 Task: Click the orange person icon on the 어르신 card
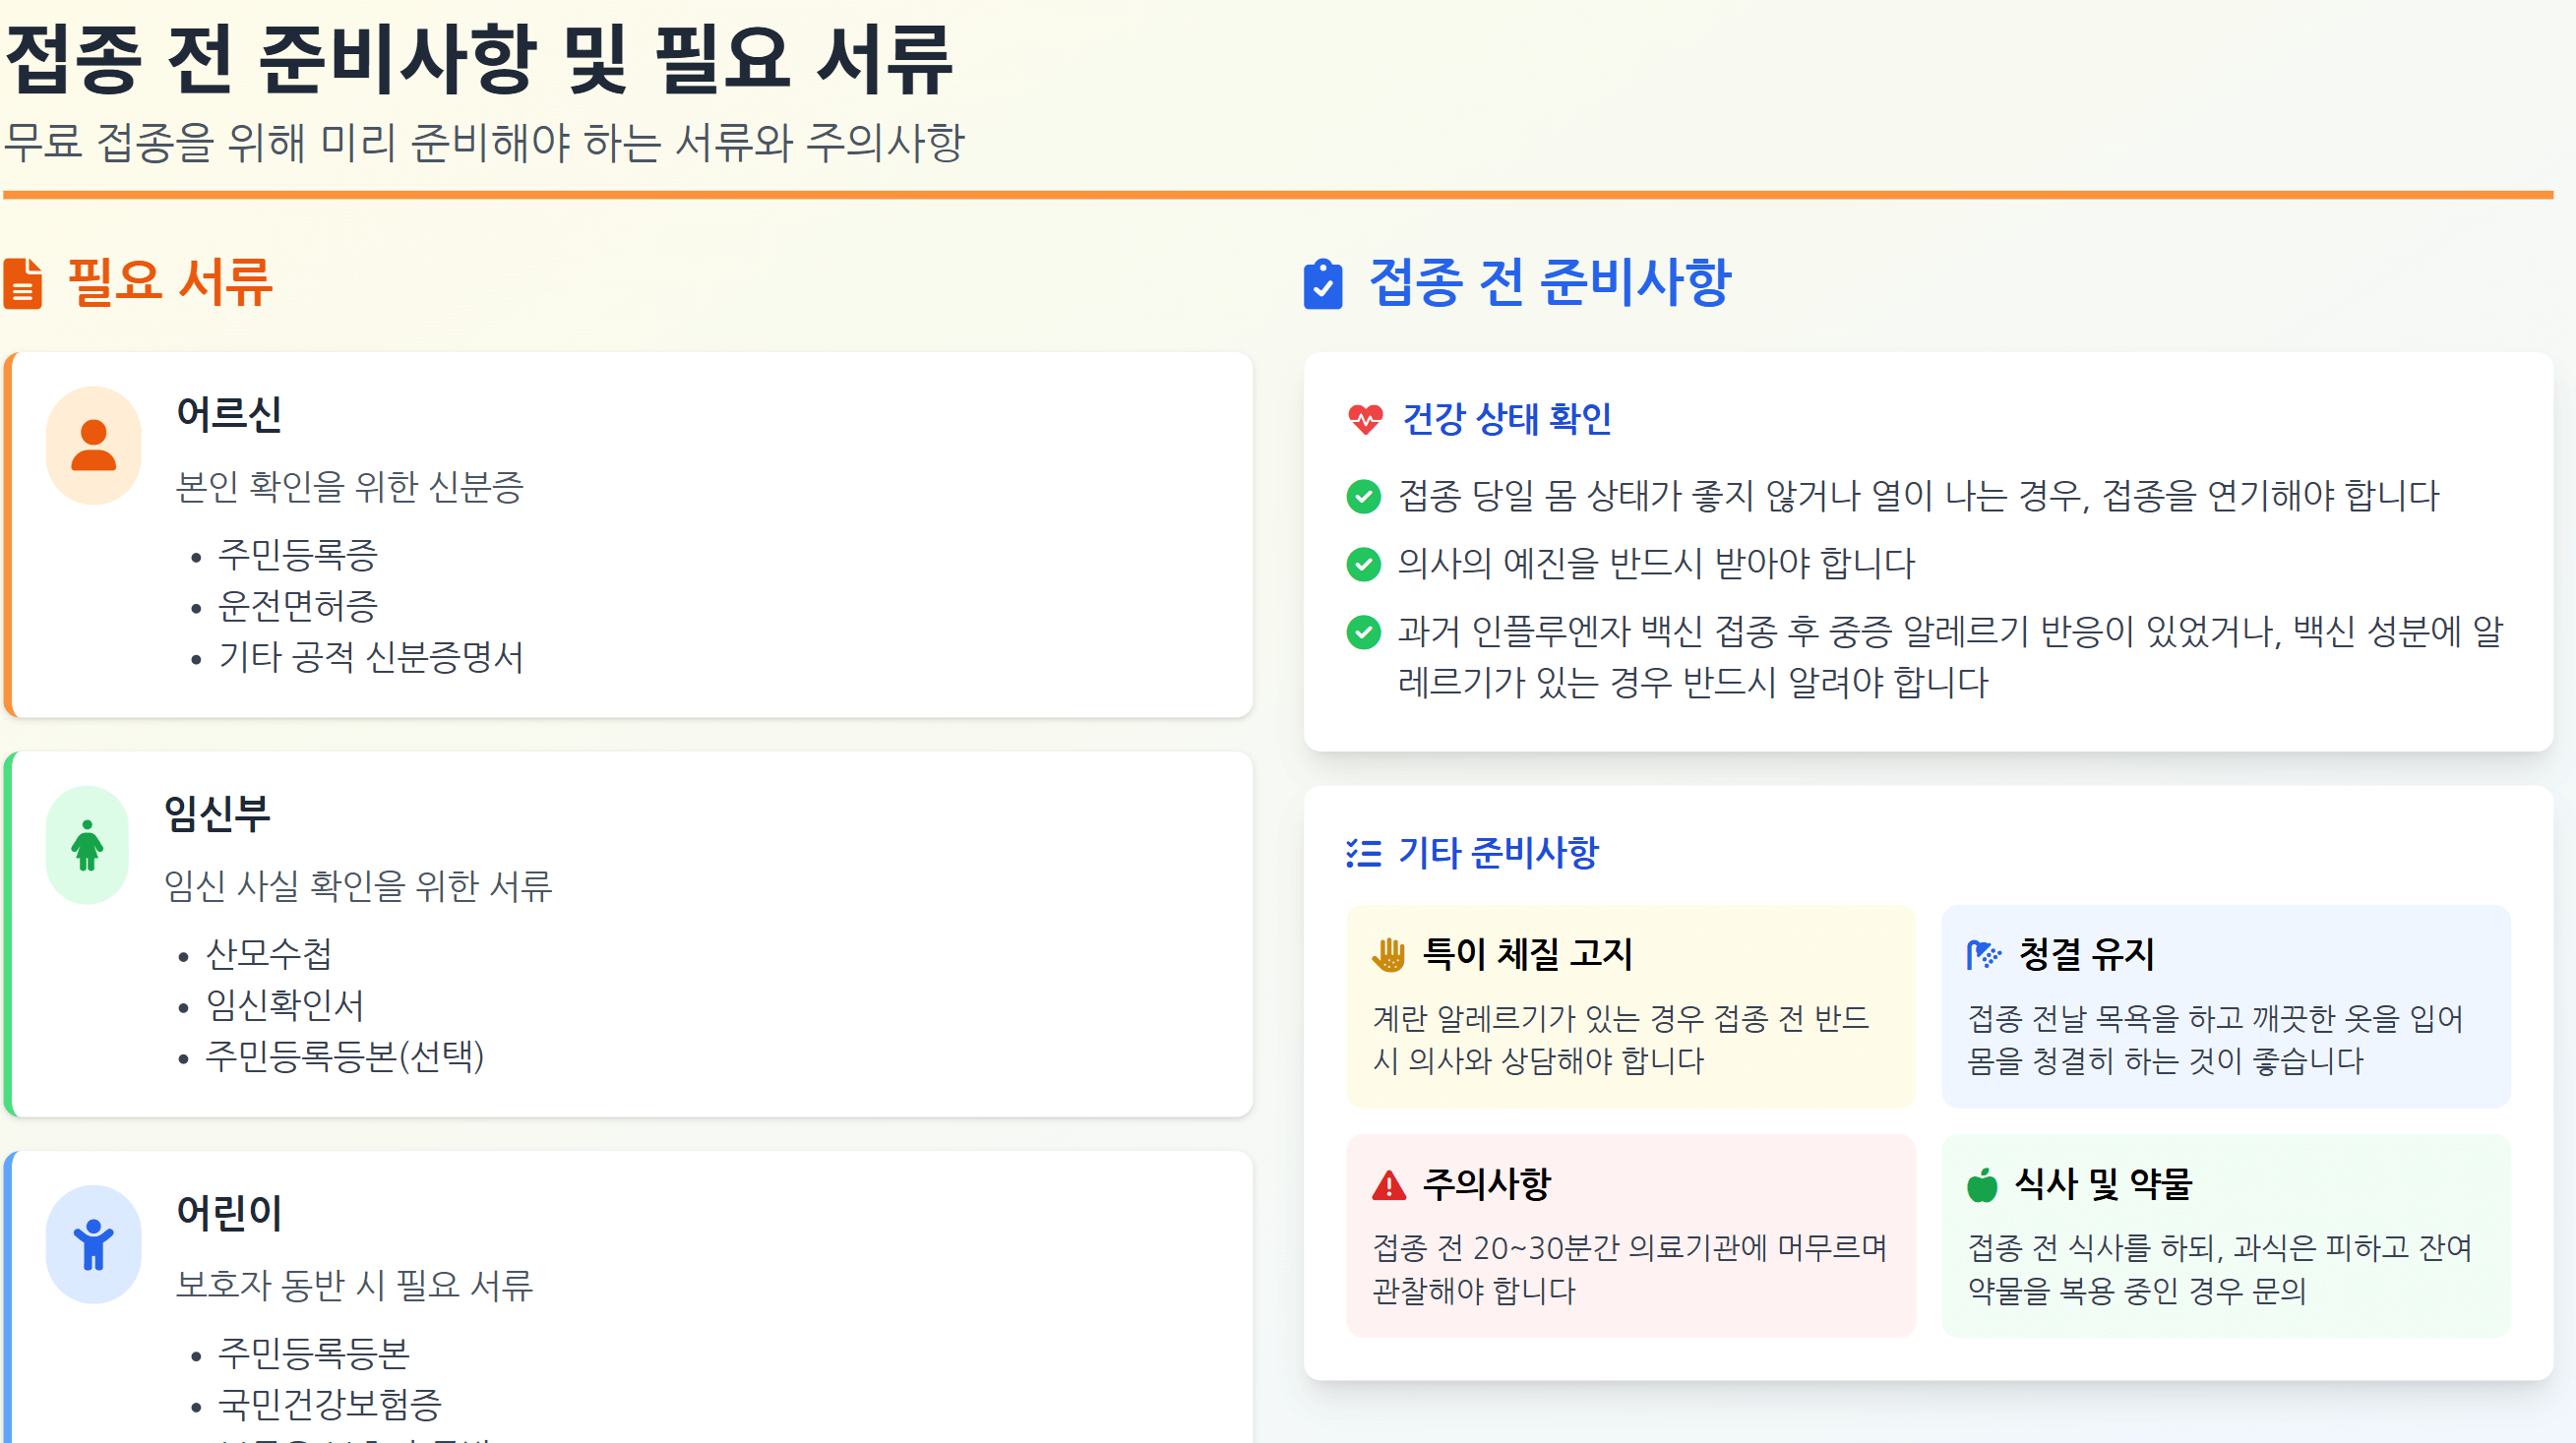pos(93,446)
